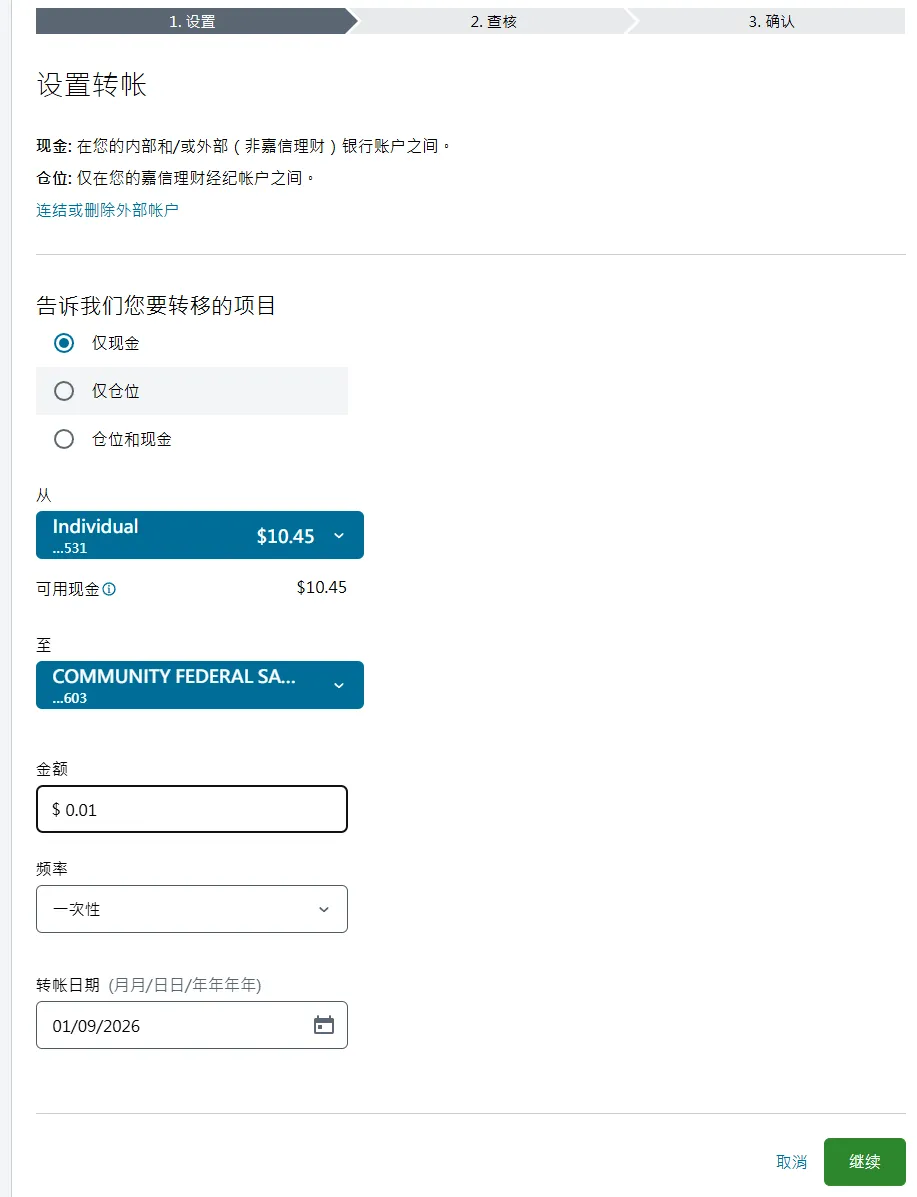
Task: Click the 频率 dropdown chevron arrow
Action: pos(324,909)
